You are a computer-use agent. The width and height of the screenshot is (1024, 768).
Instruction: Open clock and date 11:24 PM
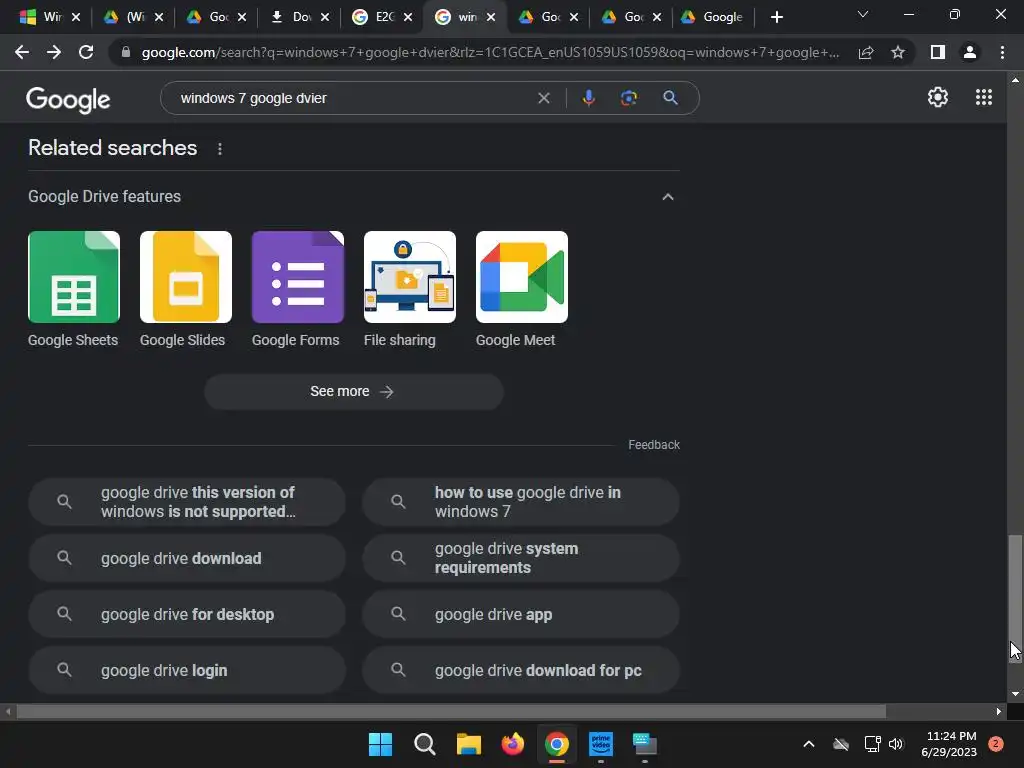tap(950, 744)
